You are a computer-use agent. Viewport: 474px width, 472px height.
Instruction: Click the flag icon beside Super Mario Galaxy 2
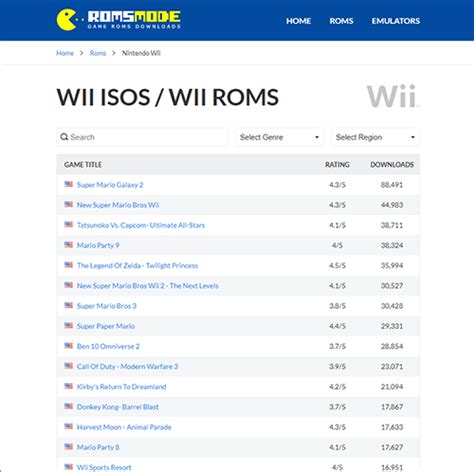[69, 184]
